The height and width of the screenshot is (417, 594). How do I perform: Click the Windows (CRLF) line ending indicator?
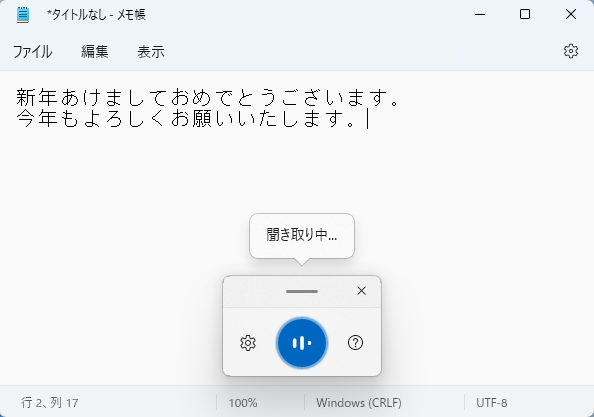(359, 403)
